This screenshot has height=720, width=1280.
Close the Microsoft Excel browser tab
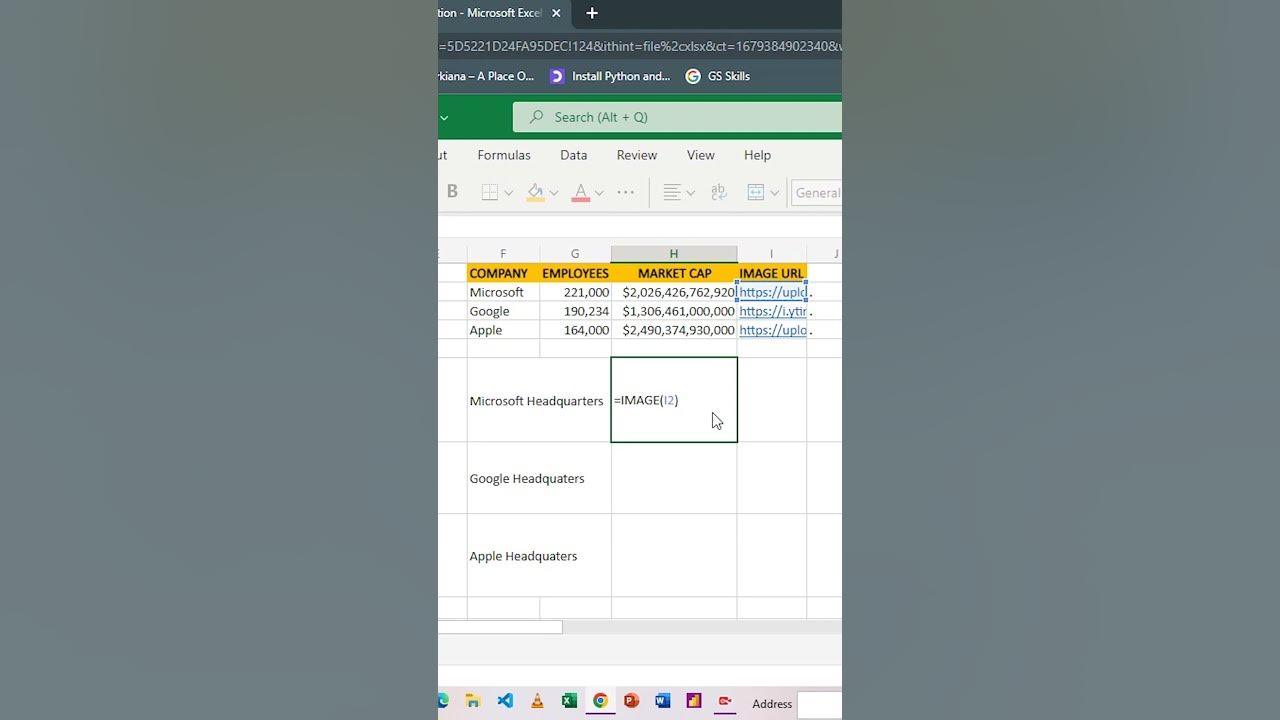pyautogui.click(x=556, y=13)
